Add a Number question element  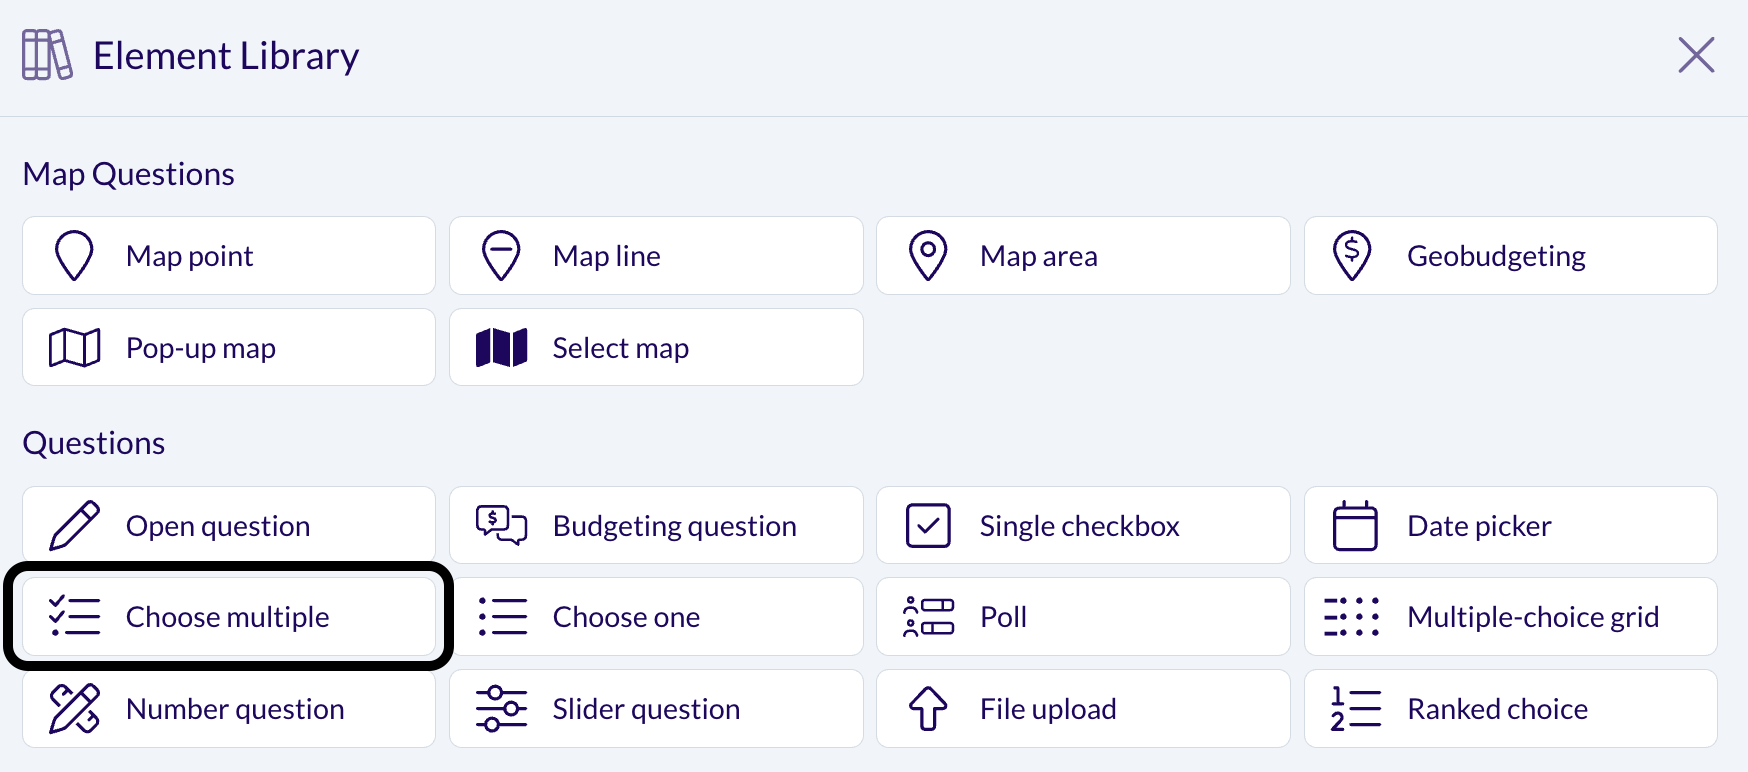(229, 709)
